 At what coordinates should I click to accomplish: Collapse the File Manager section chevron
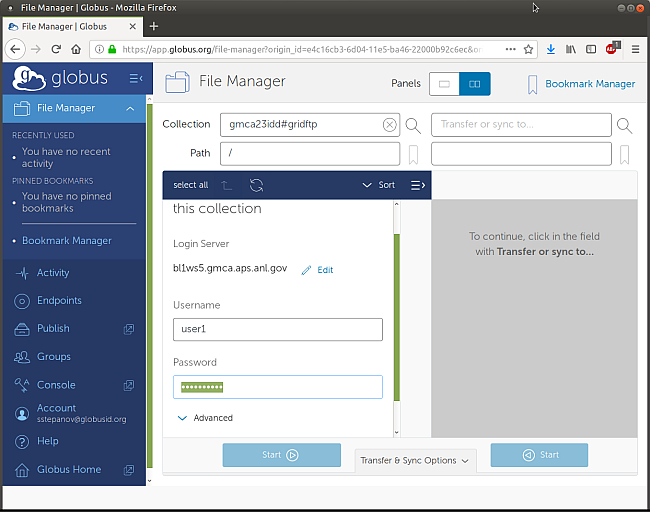(x=130, y=109)
